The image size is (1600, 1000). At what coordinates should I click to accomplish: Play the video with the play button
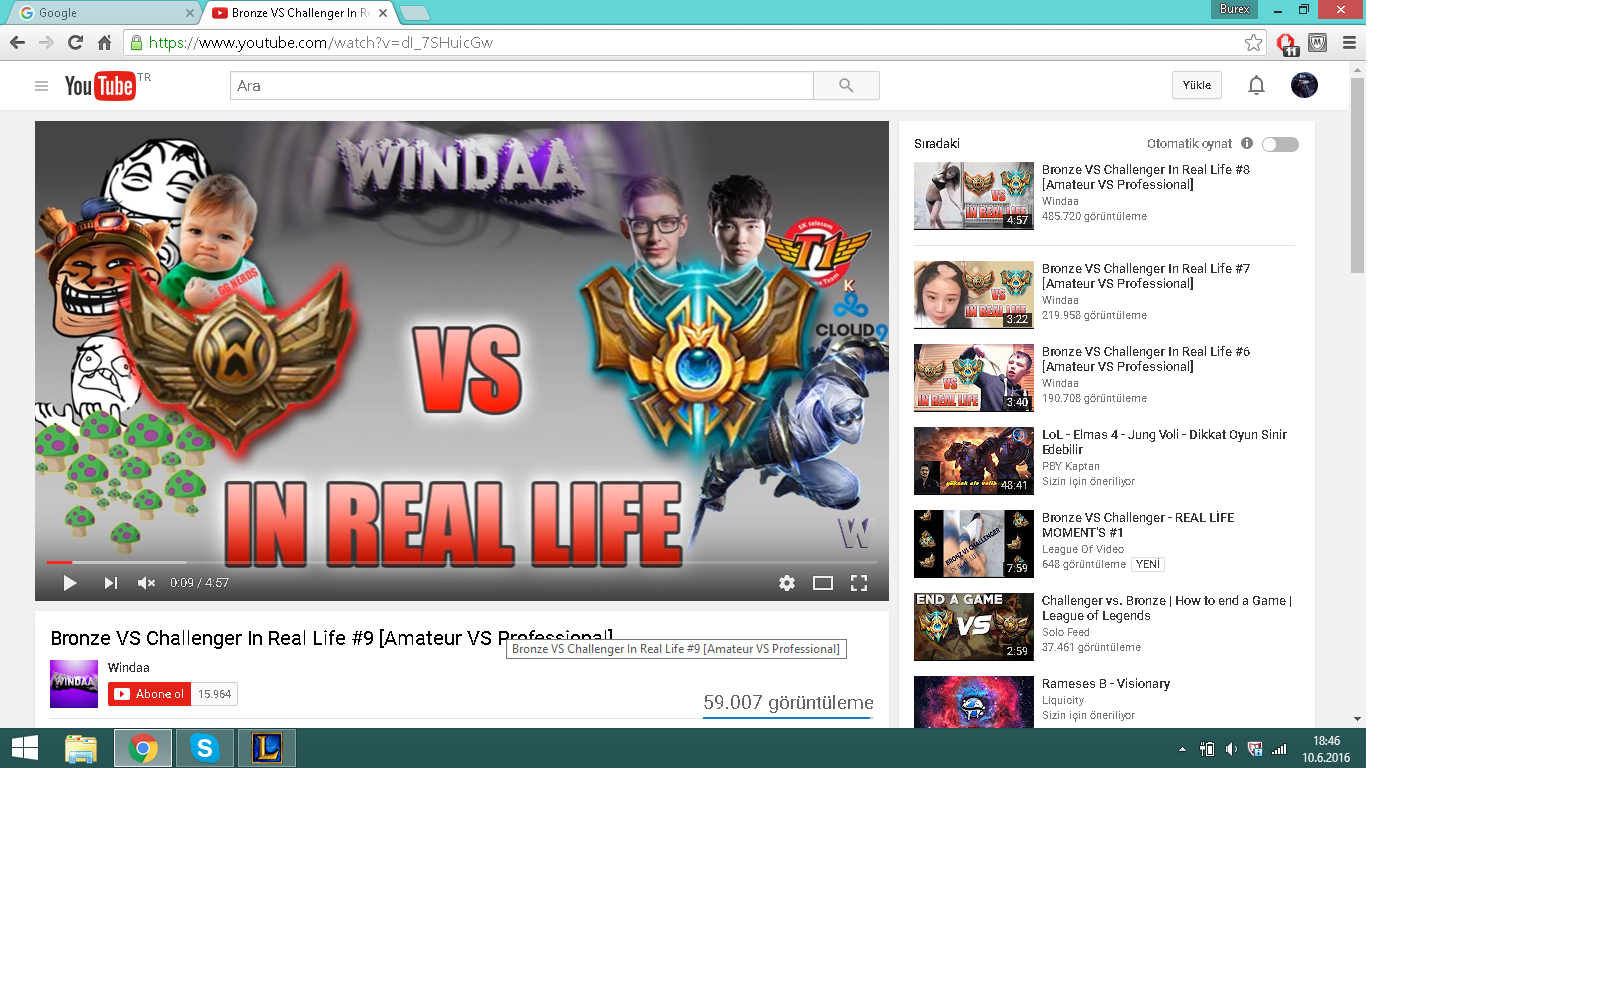[x=70, y=583]
